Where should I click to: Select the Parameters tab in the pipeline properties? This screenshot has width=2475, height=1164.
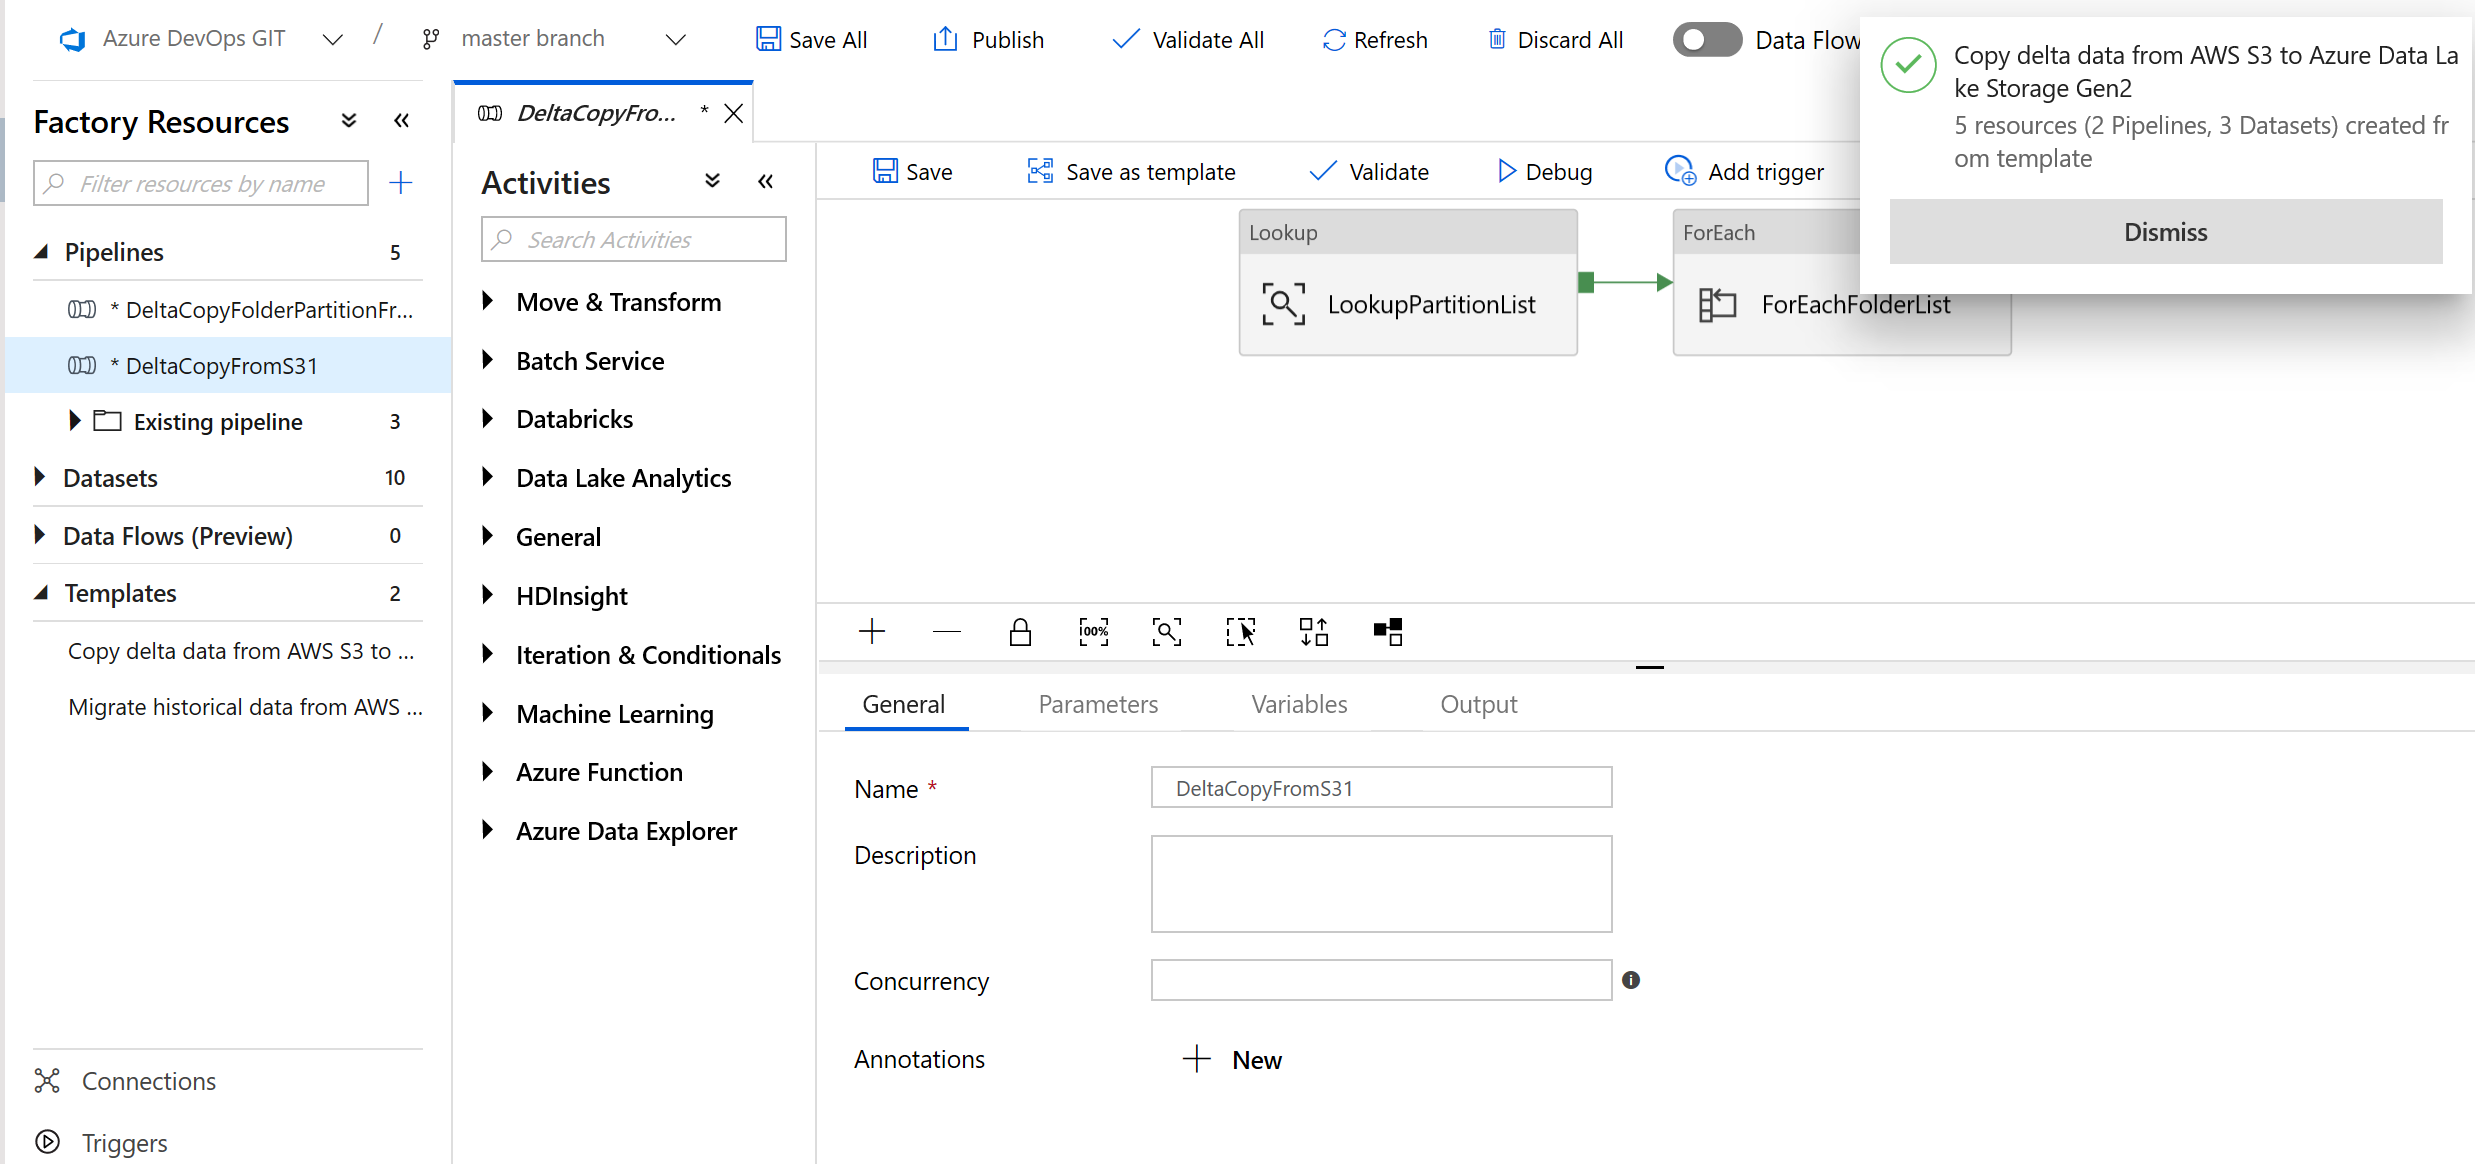click(1097, 703)
